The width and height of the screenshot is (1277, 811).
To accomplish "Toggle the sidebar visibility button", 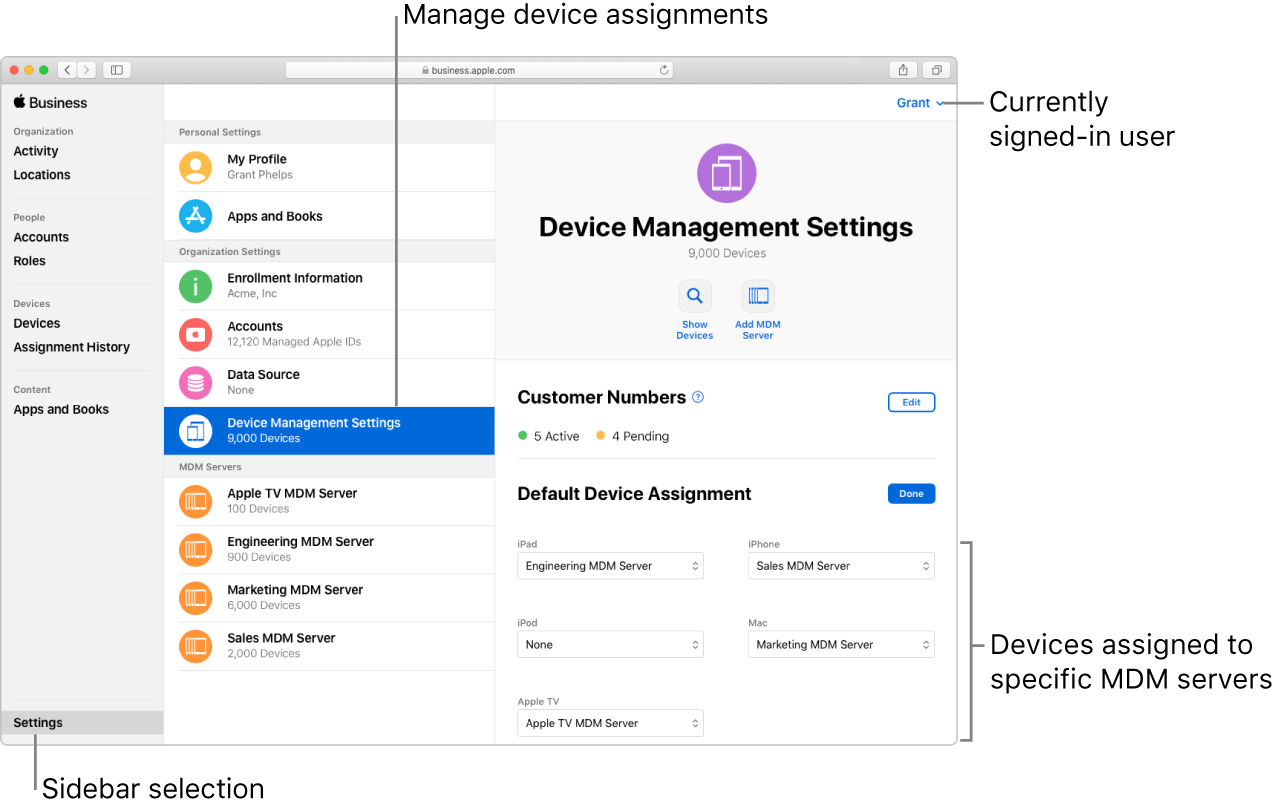I will click(x=115, y=69).
